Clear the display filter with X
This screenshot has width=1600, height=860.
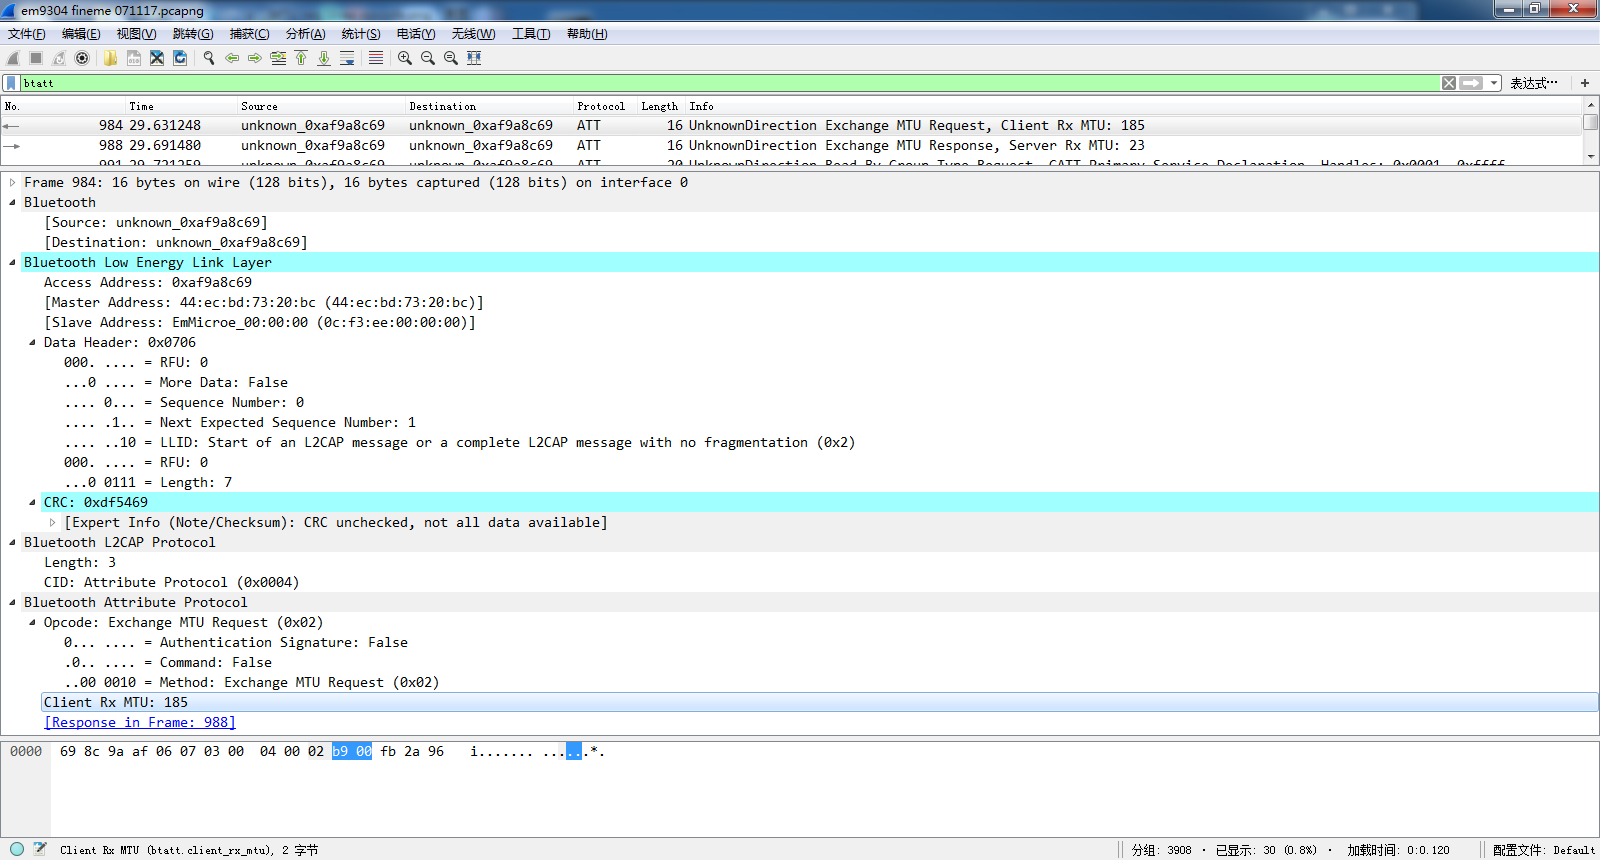point(1449,83)
